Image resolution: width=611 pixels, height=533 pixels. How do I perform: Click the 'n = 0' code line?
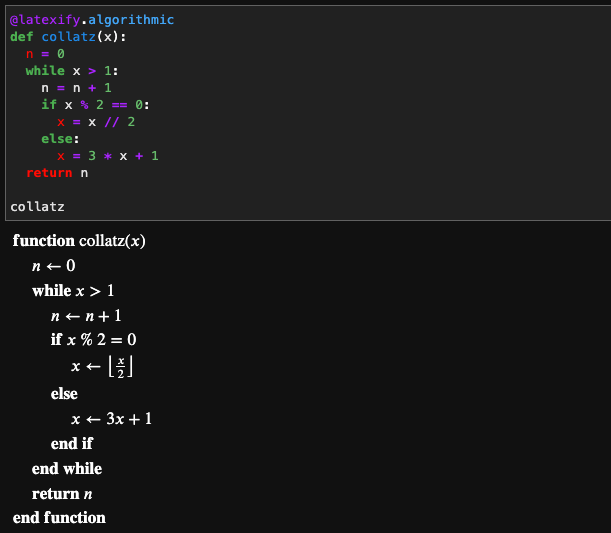click(45, 54)
